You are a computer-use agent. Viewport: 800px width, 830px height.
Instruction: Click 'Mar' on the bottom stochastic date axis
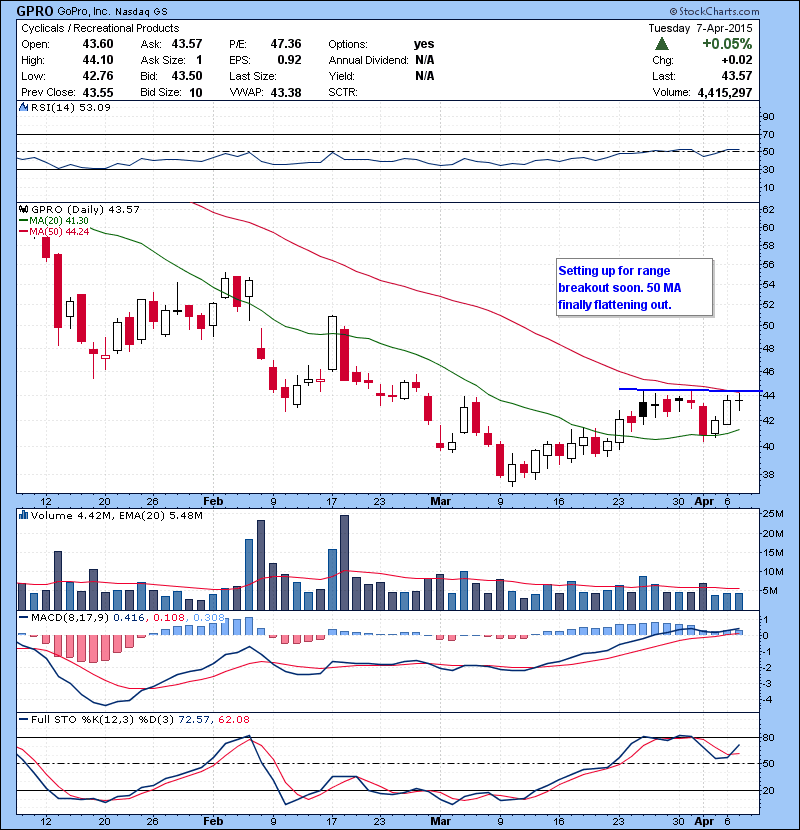441,822
